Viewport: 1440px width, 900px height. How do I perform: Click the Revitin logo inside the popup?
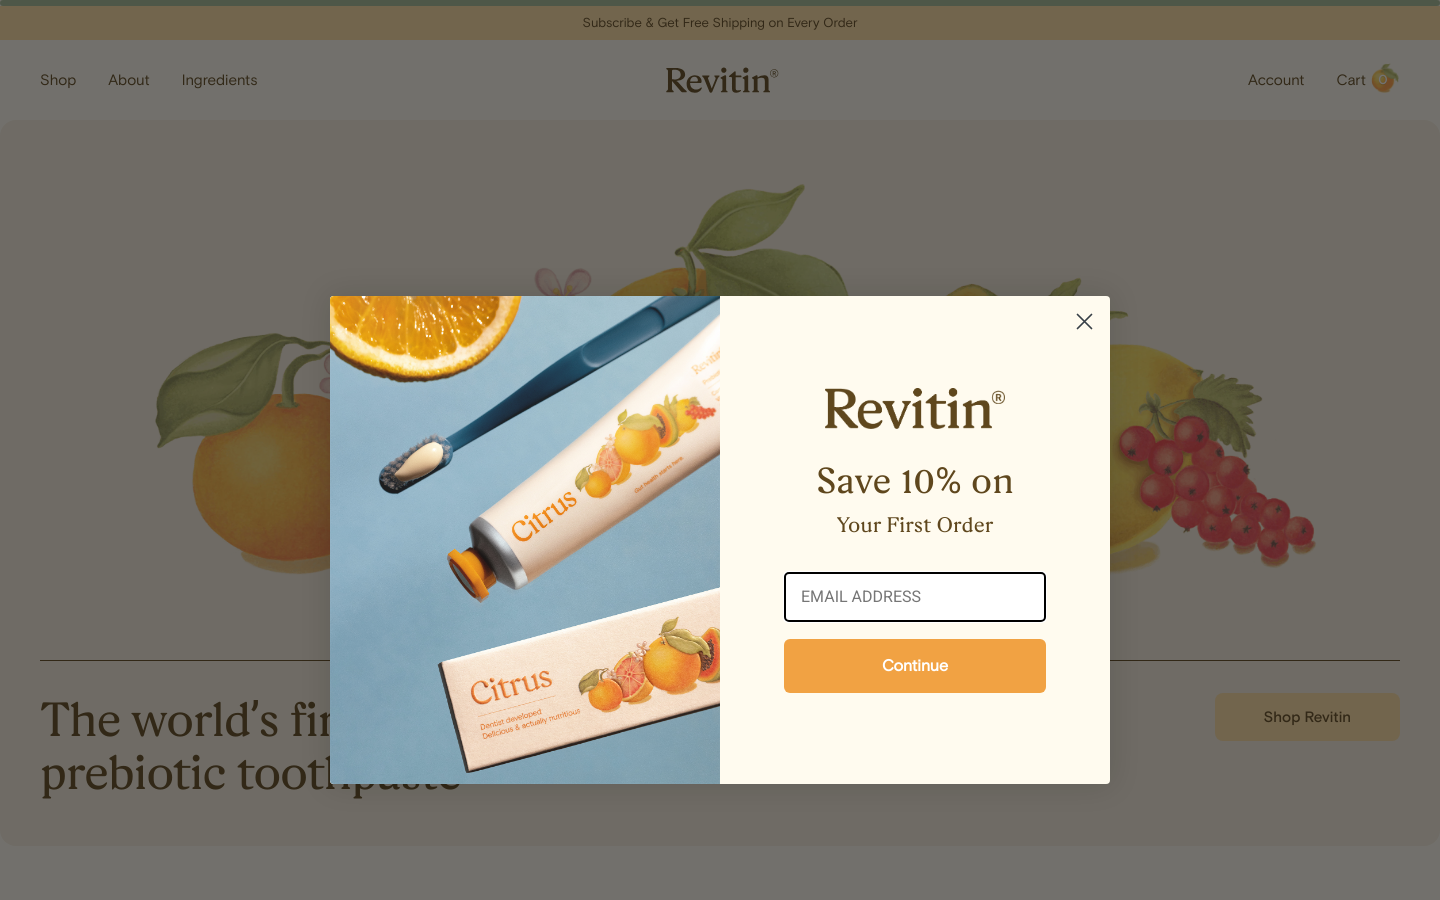[x=914, y=409]
